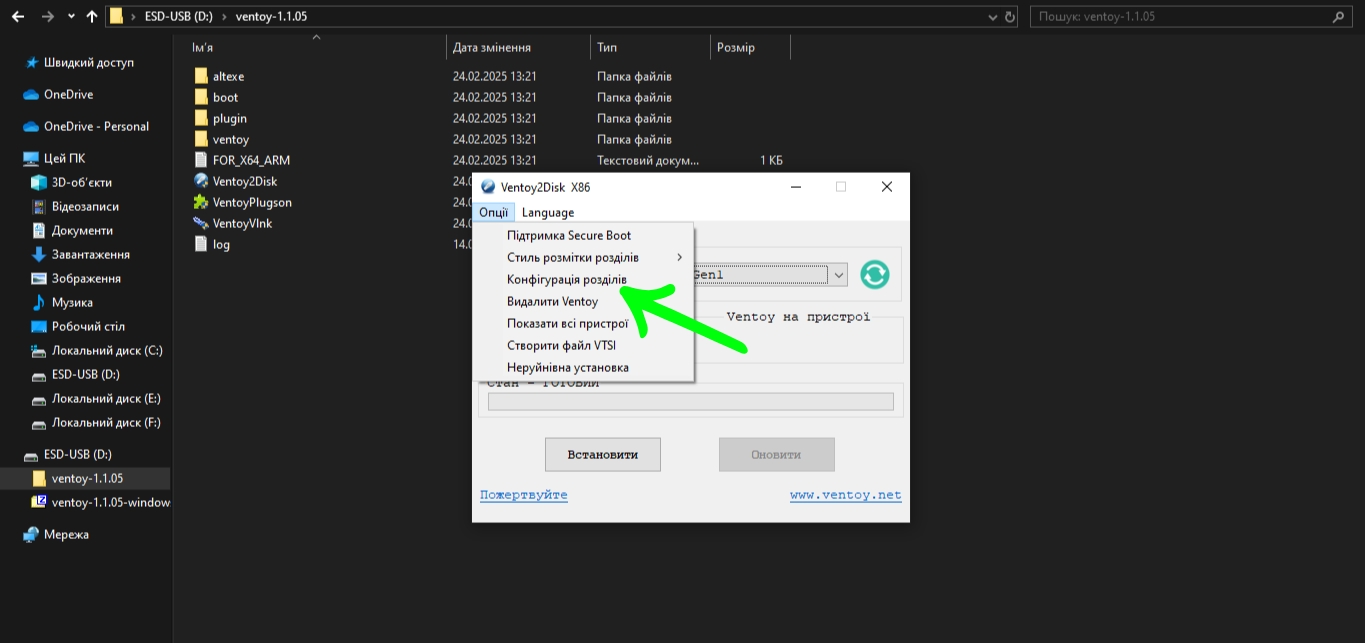Open OneDrive - Personal in sidebar
The height and width of the screenshot is (643, 1365).
pos(96,126)
